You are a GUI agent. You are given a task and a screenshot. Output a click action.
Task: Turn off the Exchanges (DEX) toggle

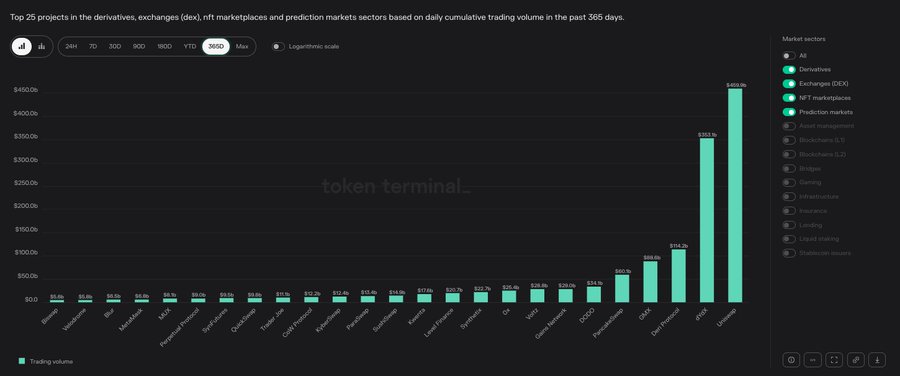789,84
